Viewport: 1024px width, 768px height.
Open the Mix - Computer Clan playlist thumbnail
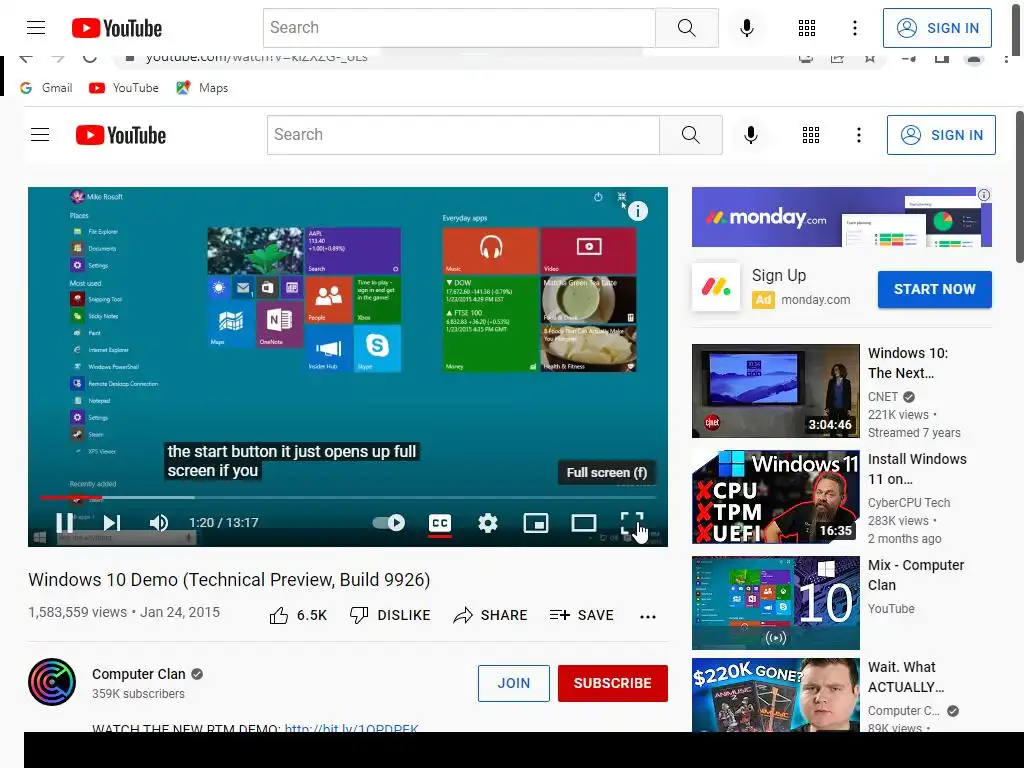[x=776, y=603]
